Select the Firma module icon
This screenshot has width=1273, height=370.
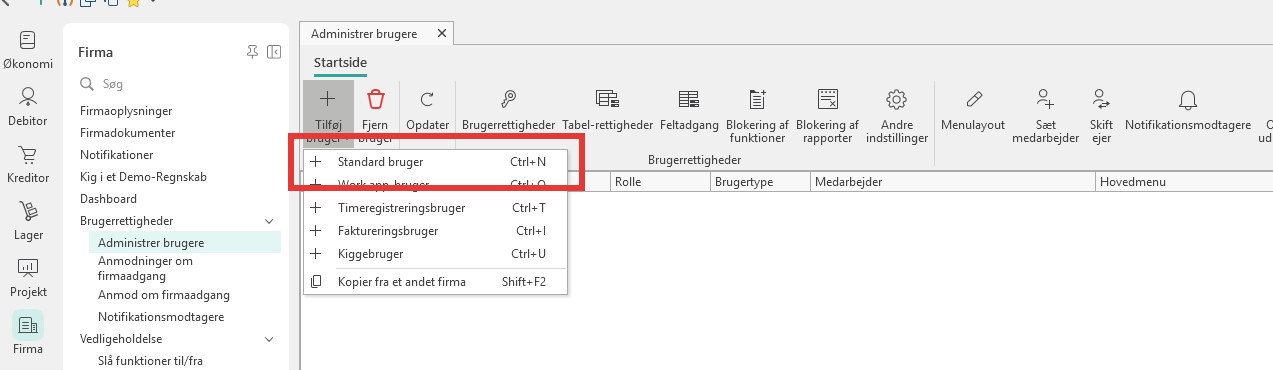[x=28, y=325]
